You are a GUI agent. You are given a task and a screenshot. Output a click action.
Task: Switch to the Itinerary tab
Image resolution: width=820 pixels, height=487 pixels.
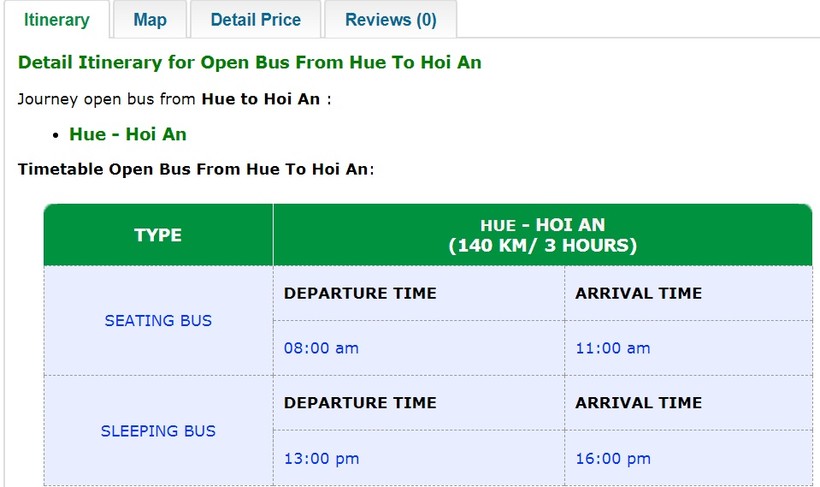tap(57, 20)
